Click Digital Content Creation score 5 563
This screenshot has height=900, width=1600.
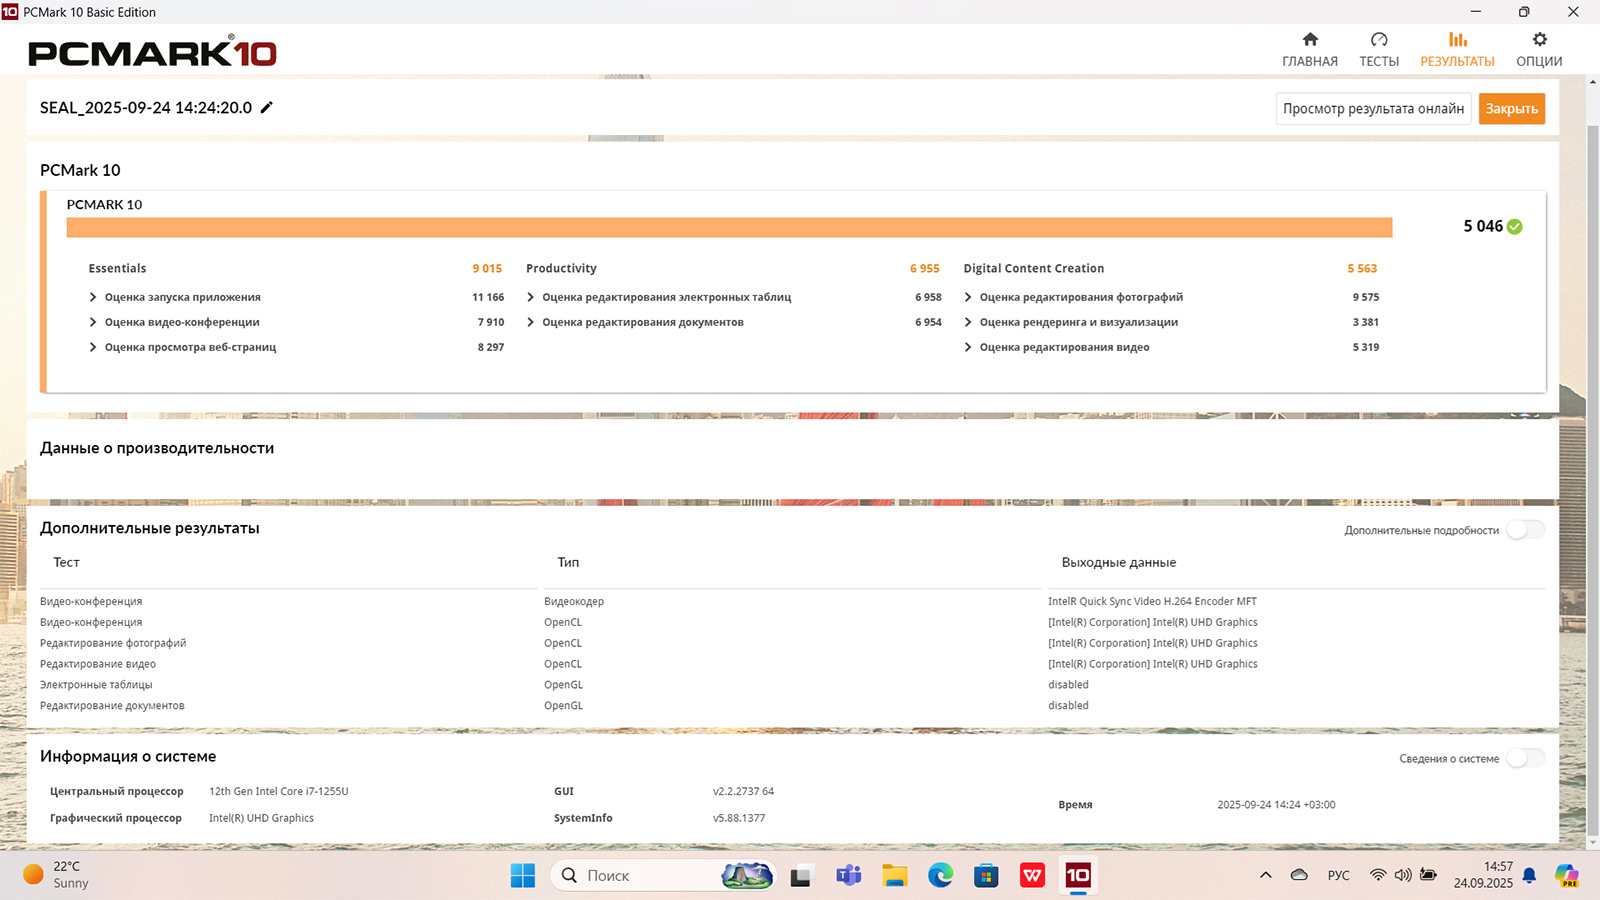[x=1362, y=268]
